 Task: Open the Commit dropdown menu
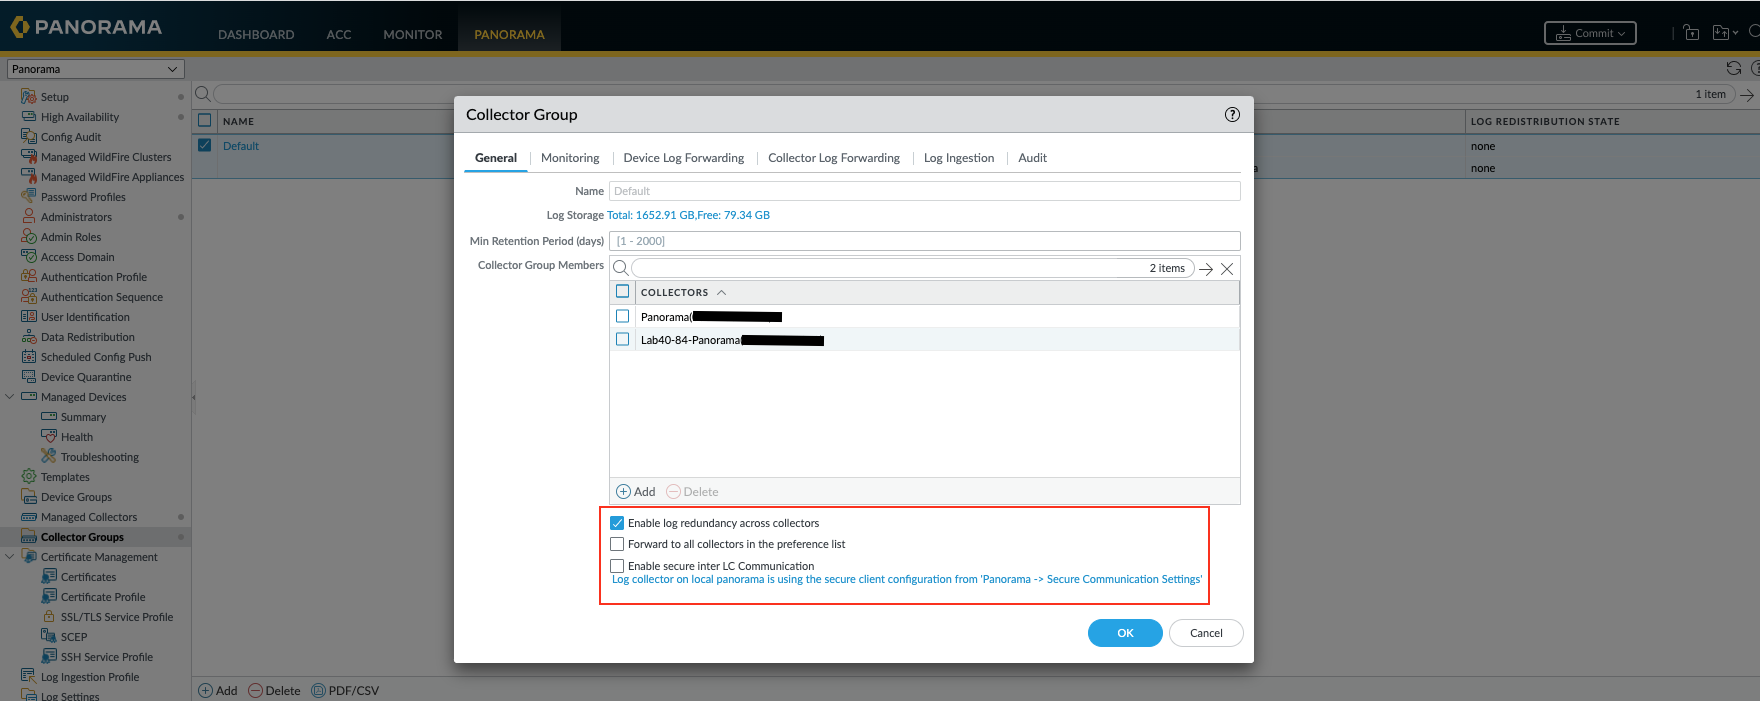[x=1590, y=34]
